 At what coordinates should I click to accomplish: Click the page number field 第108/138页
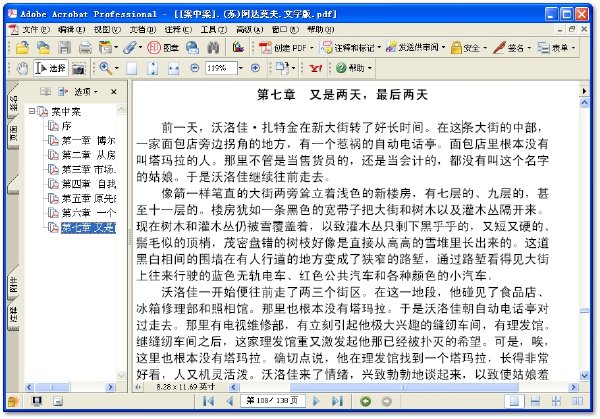pos(273,400)
